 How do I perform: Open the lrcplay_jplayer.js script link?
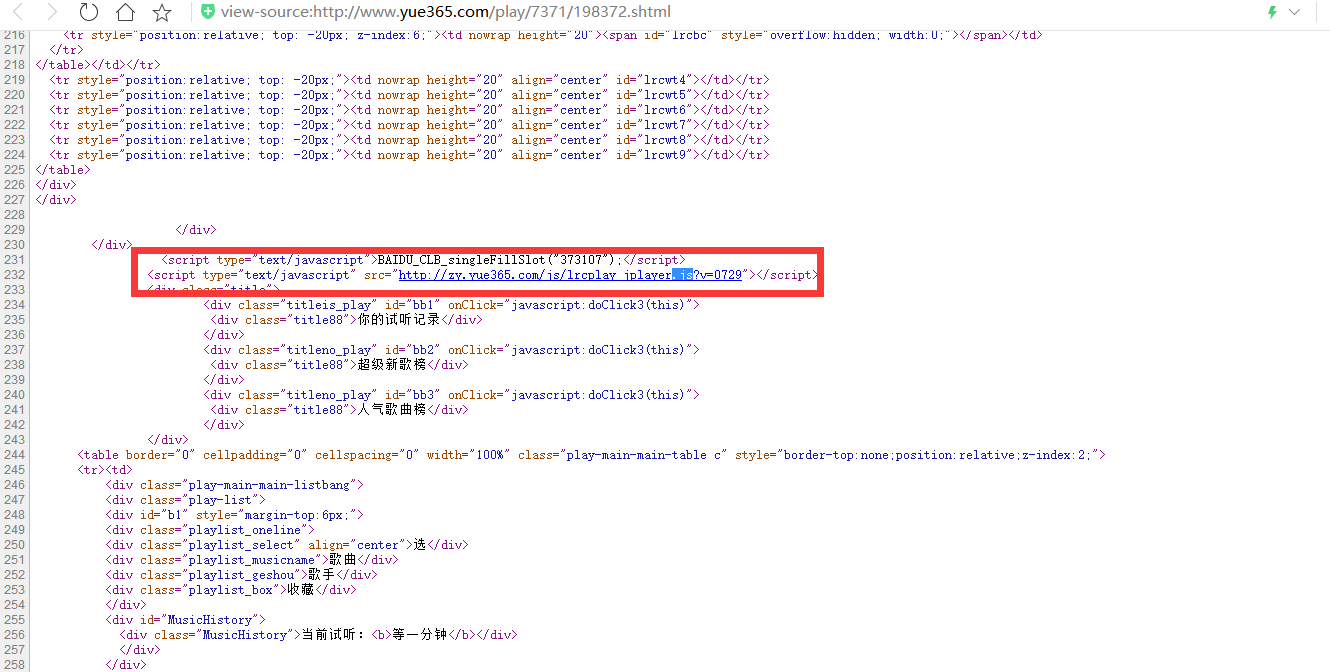570,275
